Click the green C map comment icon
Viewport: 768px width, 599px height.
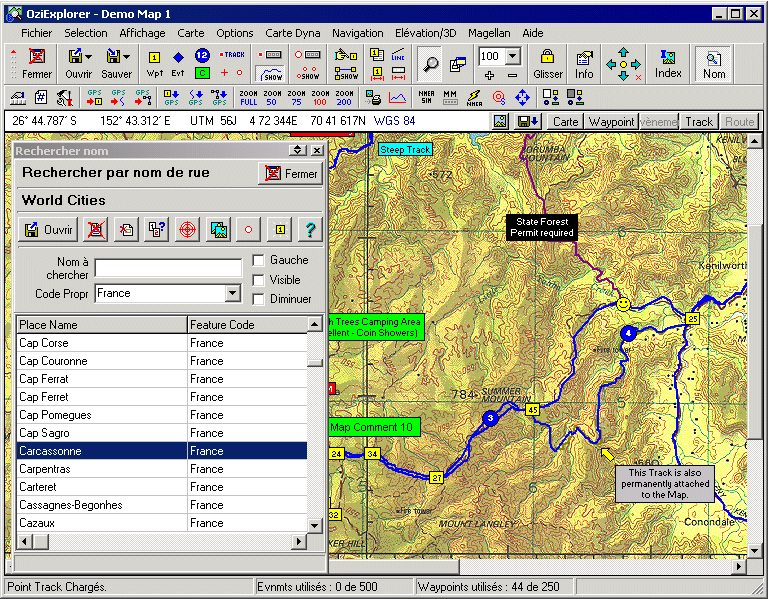202,73
